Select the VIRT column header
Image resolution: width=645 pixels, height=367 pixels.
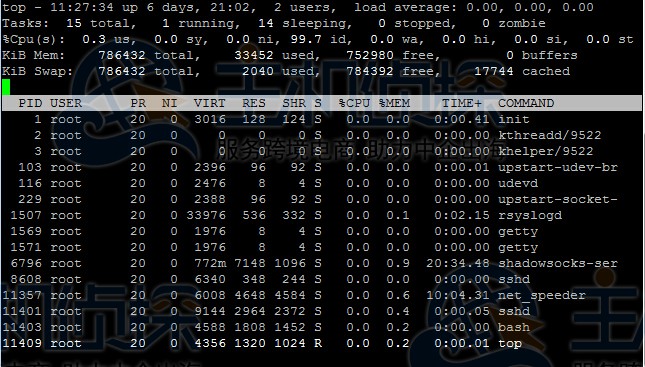pos(209,103)
